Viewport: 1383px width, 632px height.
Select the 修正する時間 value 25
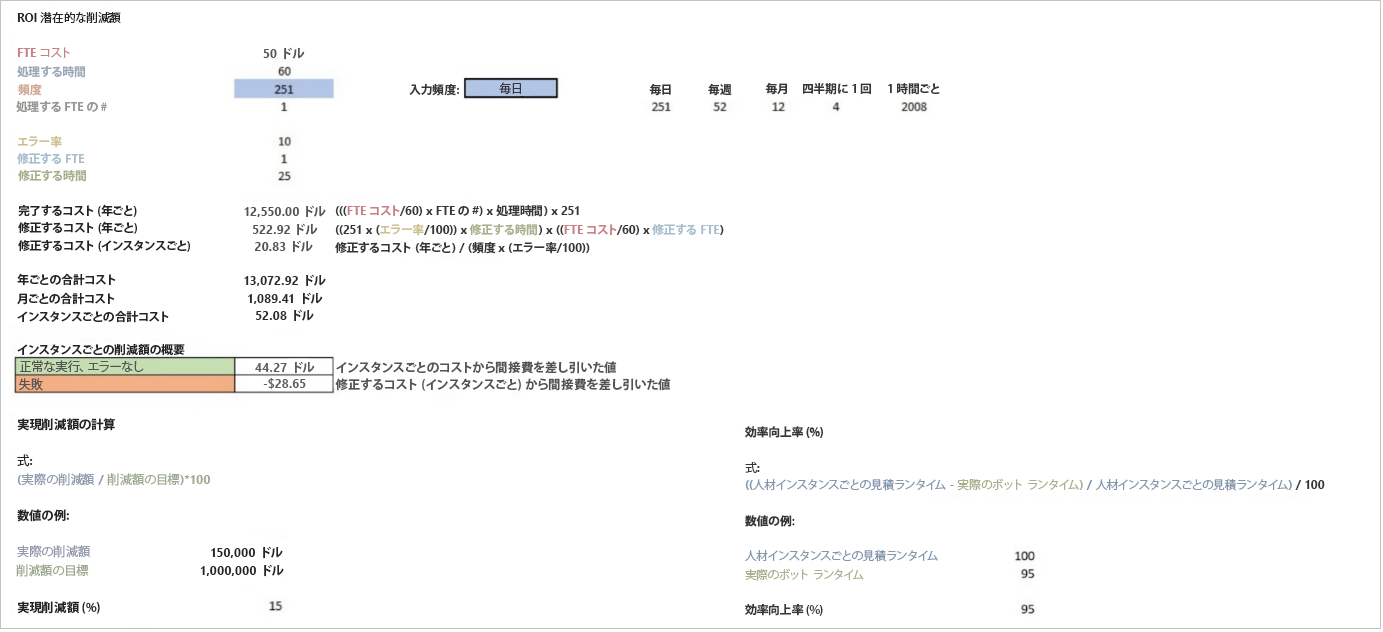click(x=284, y=177)
